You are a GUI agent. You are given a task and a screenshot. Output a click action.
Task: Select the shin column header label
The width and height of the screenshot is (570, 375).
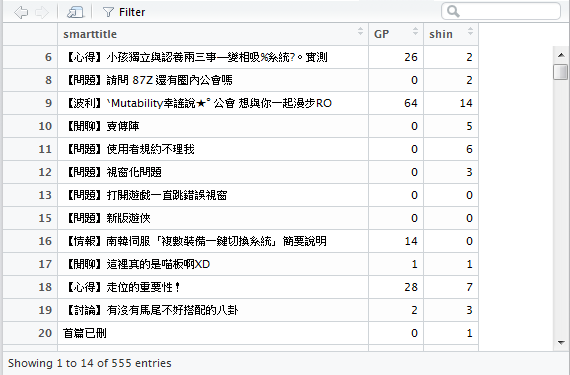pos(441,34)
